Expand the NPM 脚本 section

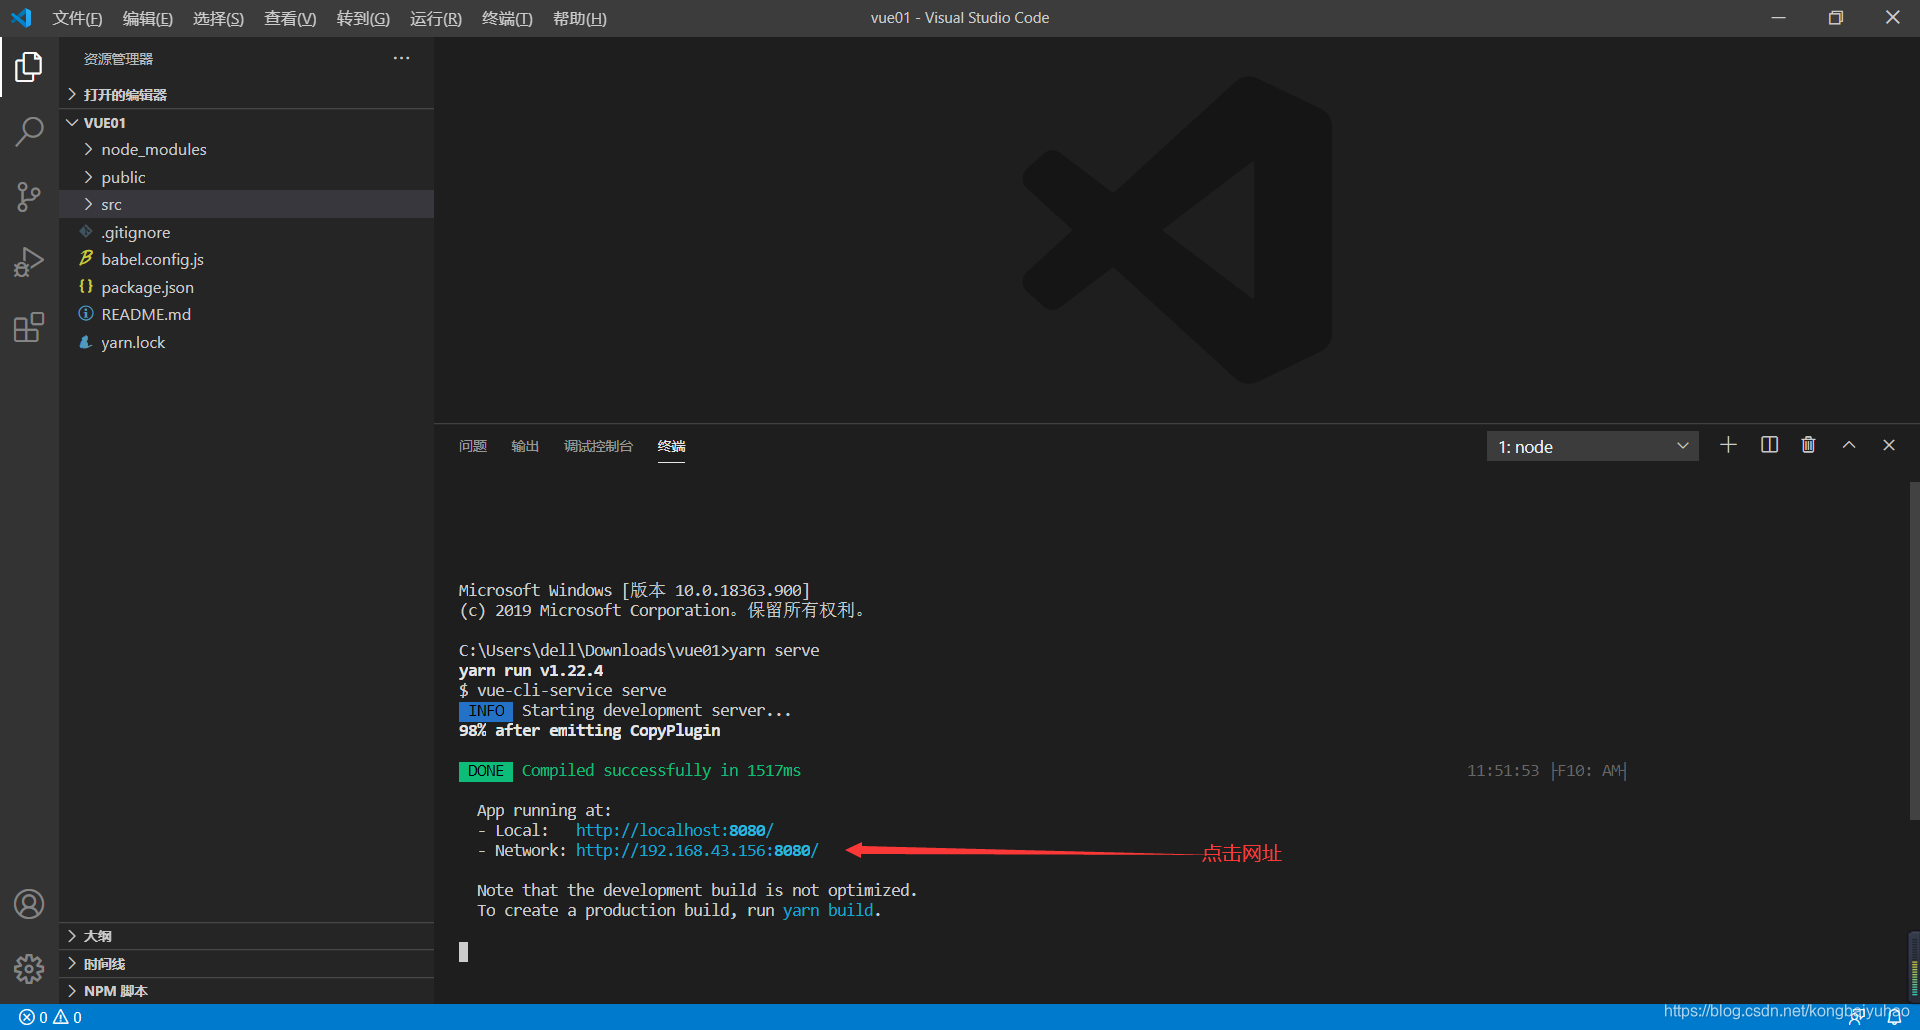pyautogui.click(x=72, y=991)
